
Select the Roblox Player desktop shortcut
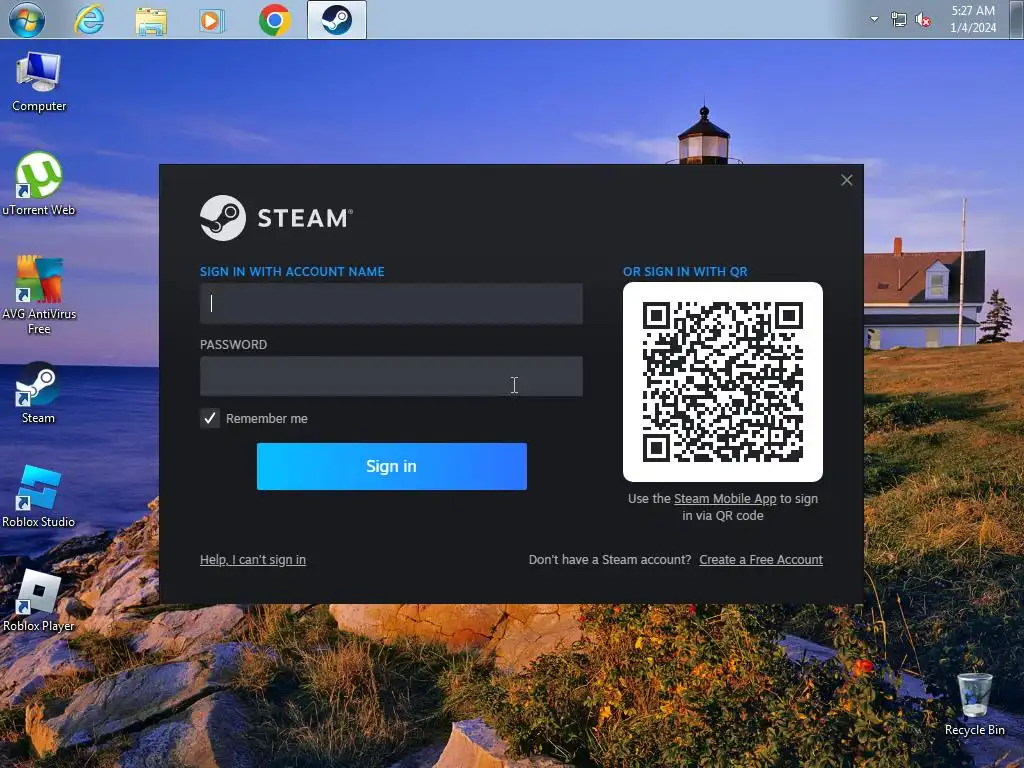39,601
